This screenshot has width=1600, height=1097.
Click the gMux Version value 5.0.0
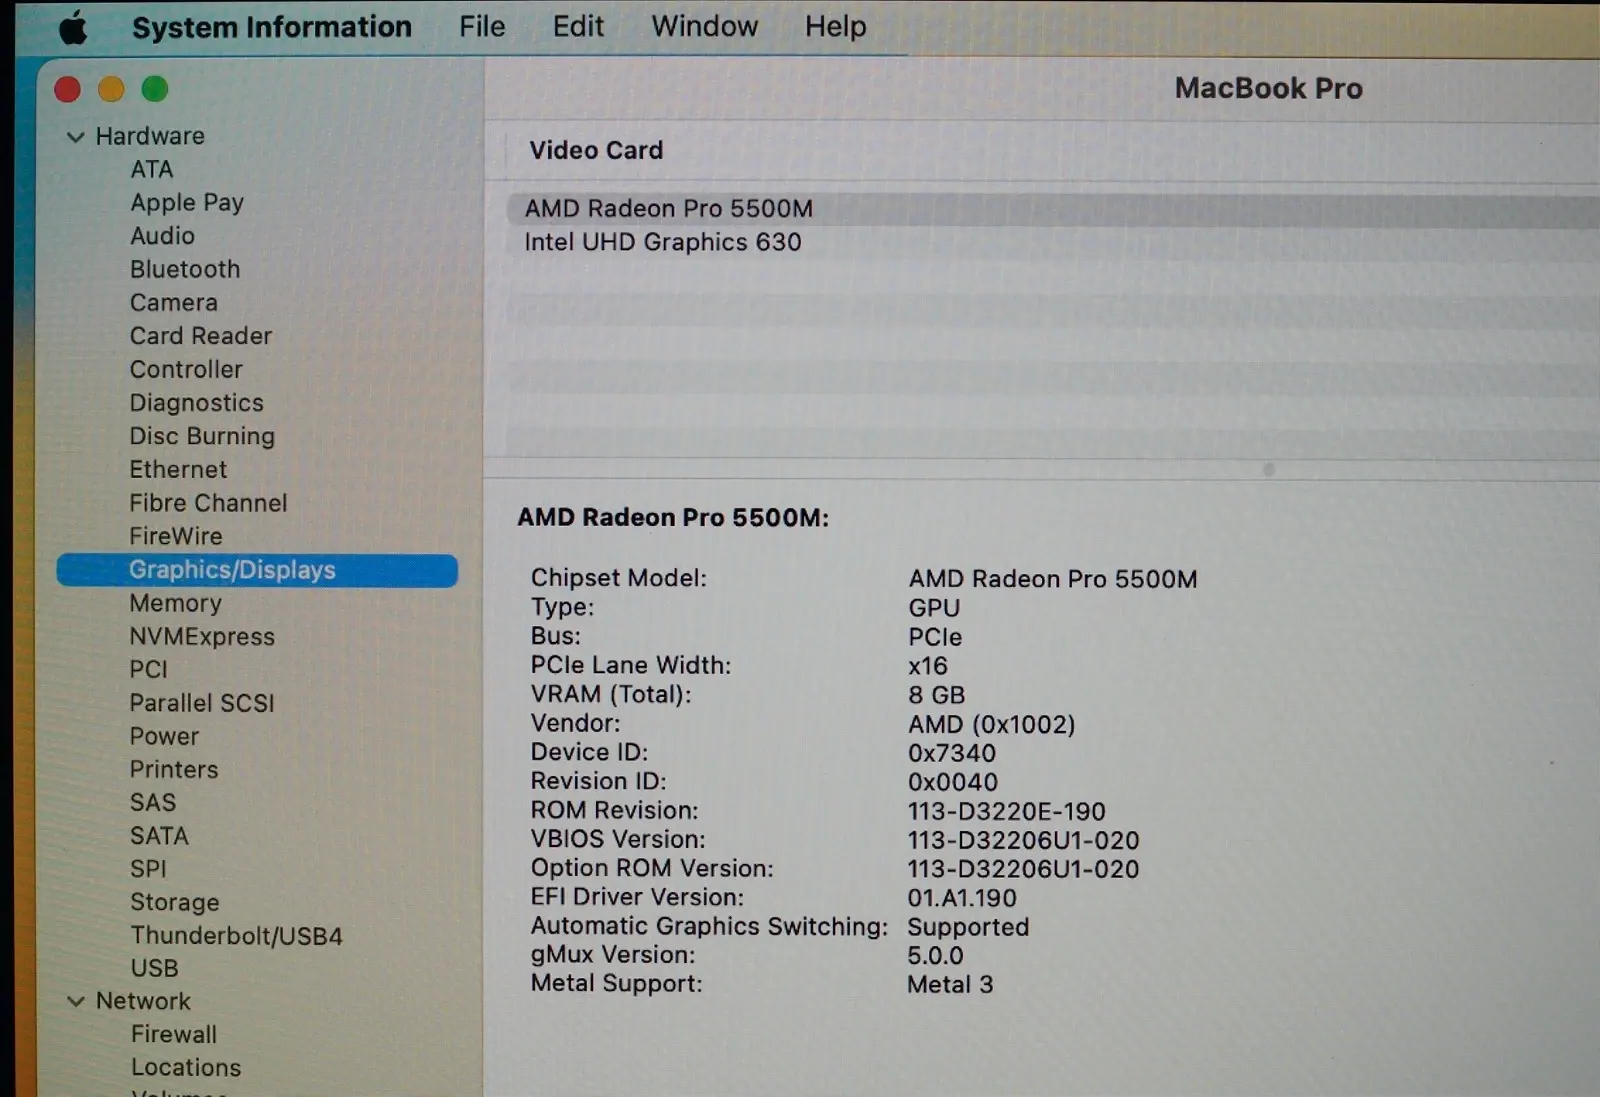pyautogui.click(x=935, y=956)
